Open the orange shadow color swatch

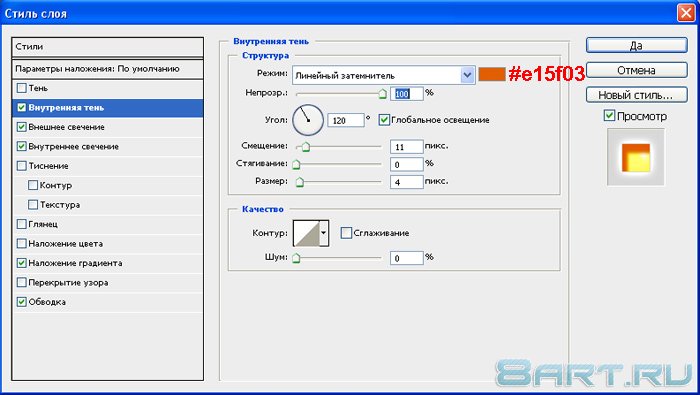492,74
